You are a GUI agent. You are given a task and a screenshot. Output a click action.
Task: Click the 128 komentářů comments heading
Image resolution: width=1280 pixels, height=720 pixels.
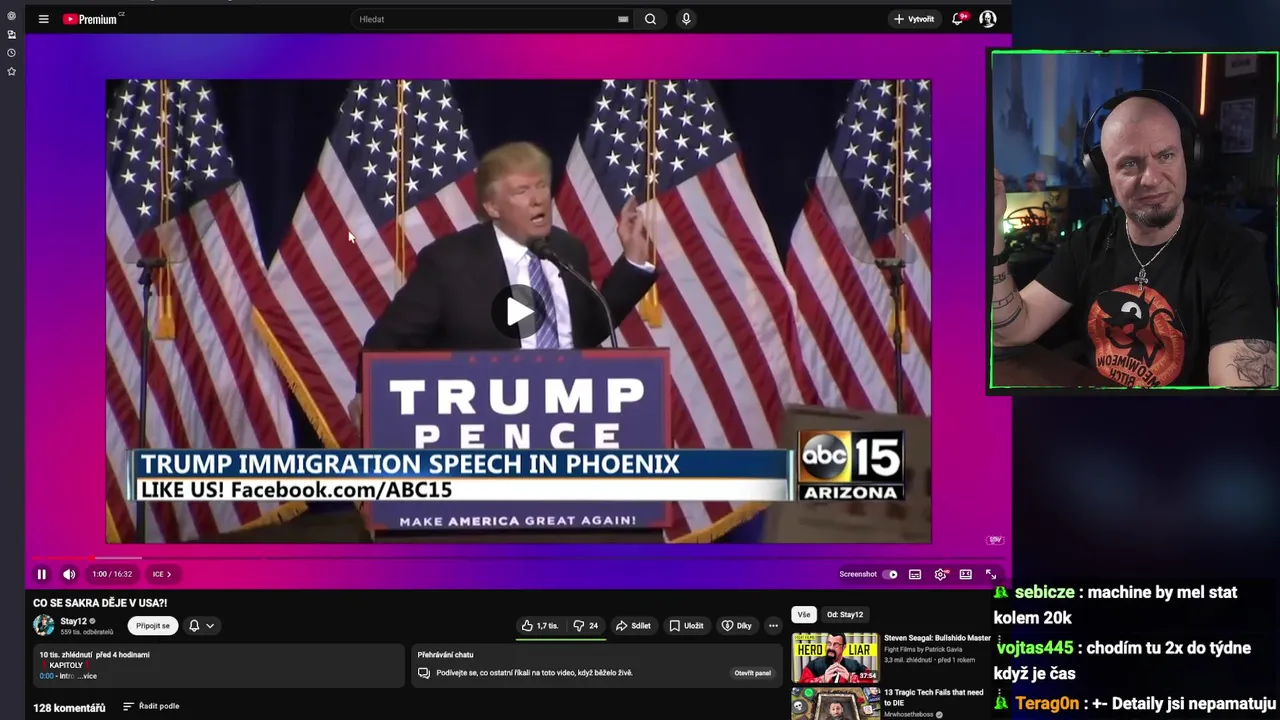click(x=69, y=708)
